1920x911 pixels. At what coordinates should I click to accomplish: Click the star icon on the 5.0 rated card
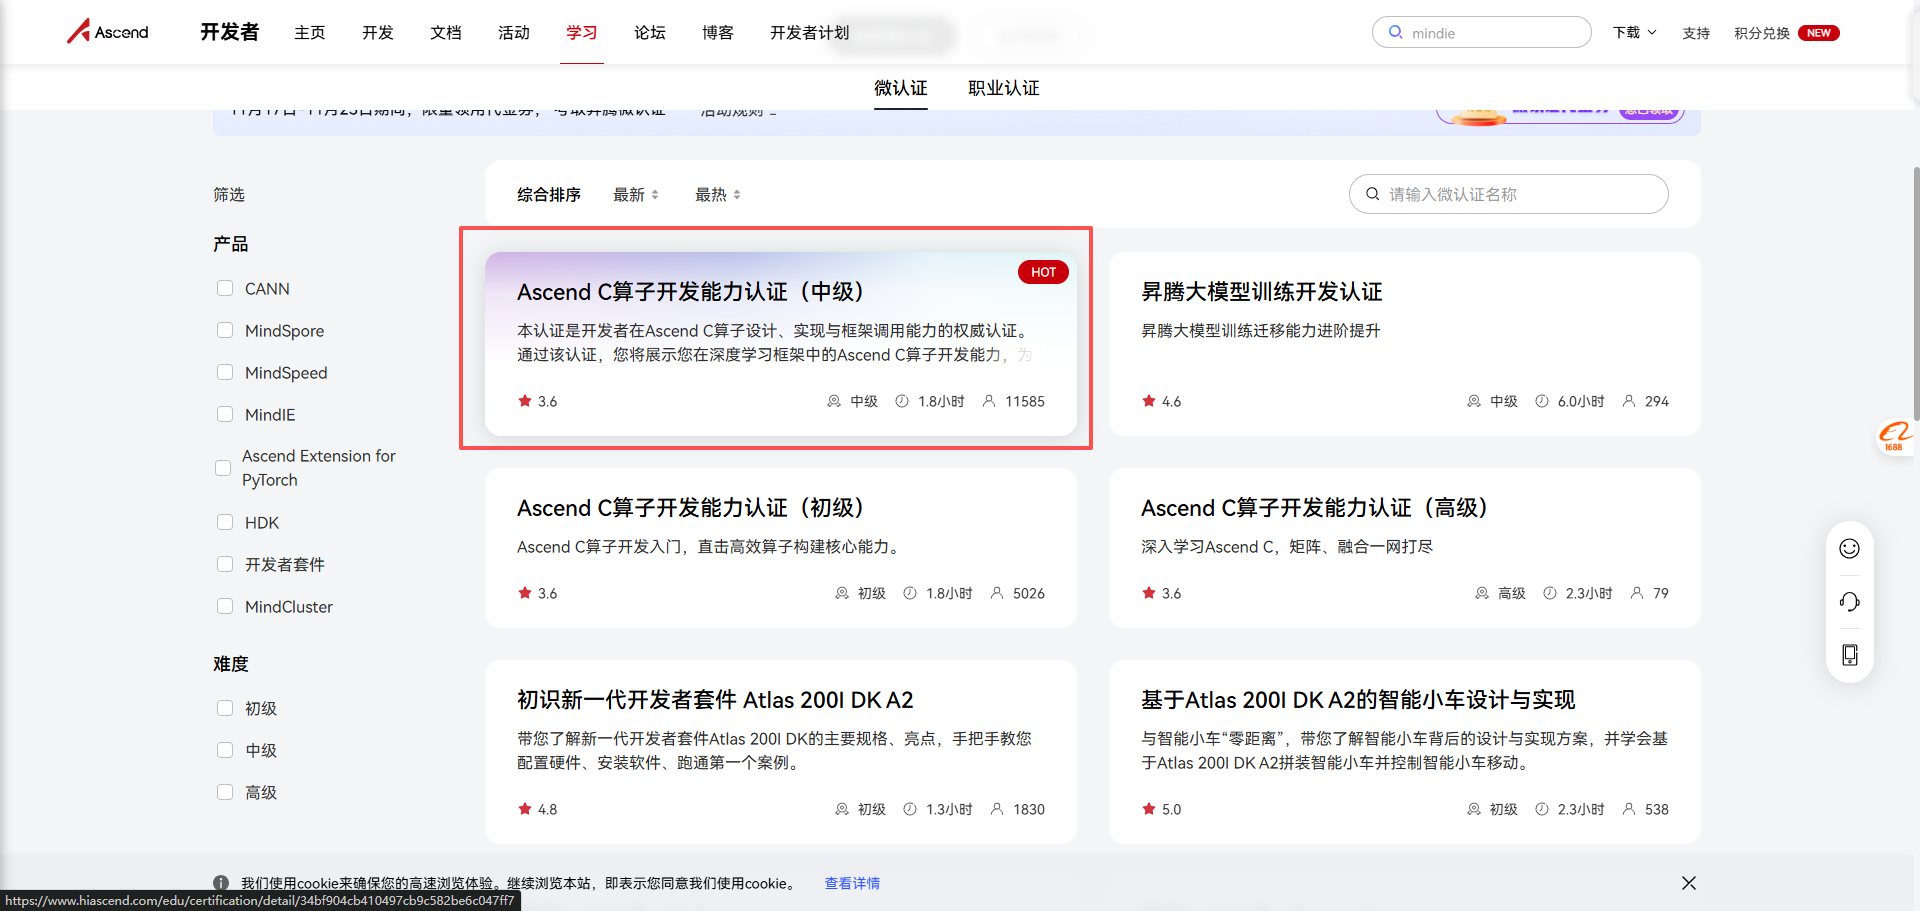(x=1149, y=809)
